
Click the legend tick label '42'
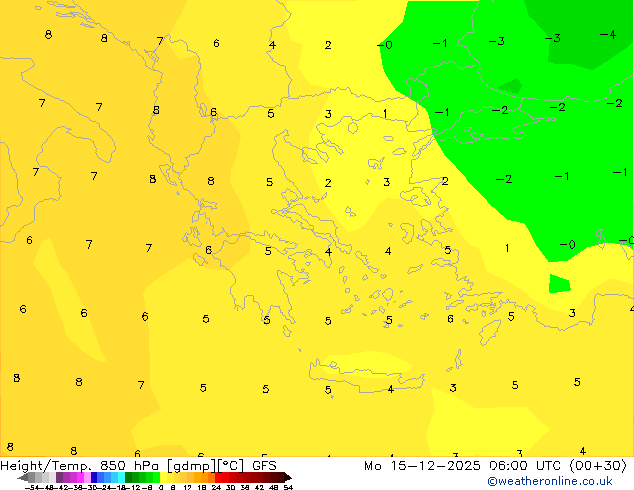pyautogui.click(x=259, y=487)
